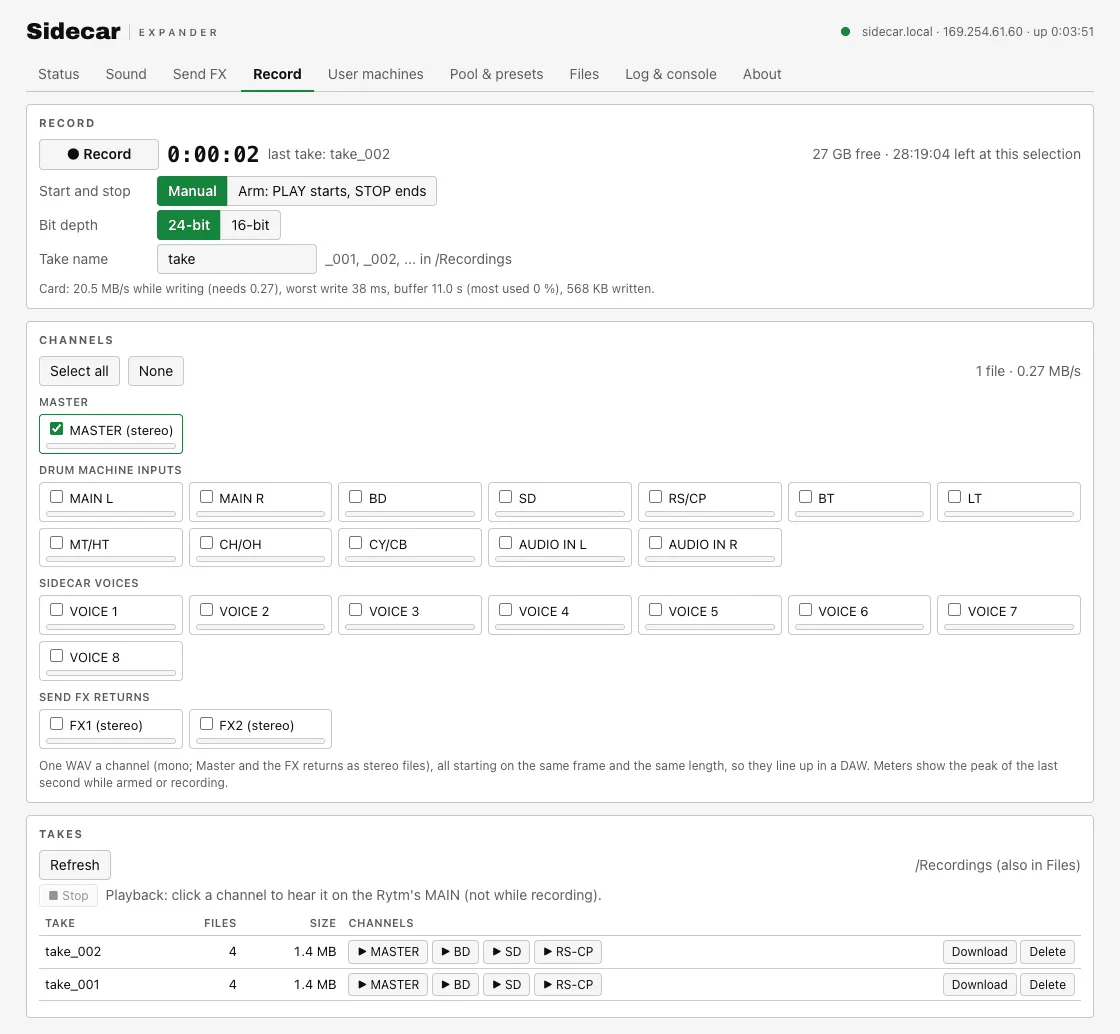Set bit depth to 24-bit
The height and width of the screenshot is (1034, 1120).
pyautogui.click(x=189, y=225)
